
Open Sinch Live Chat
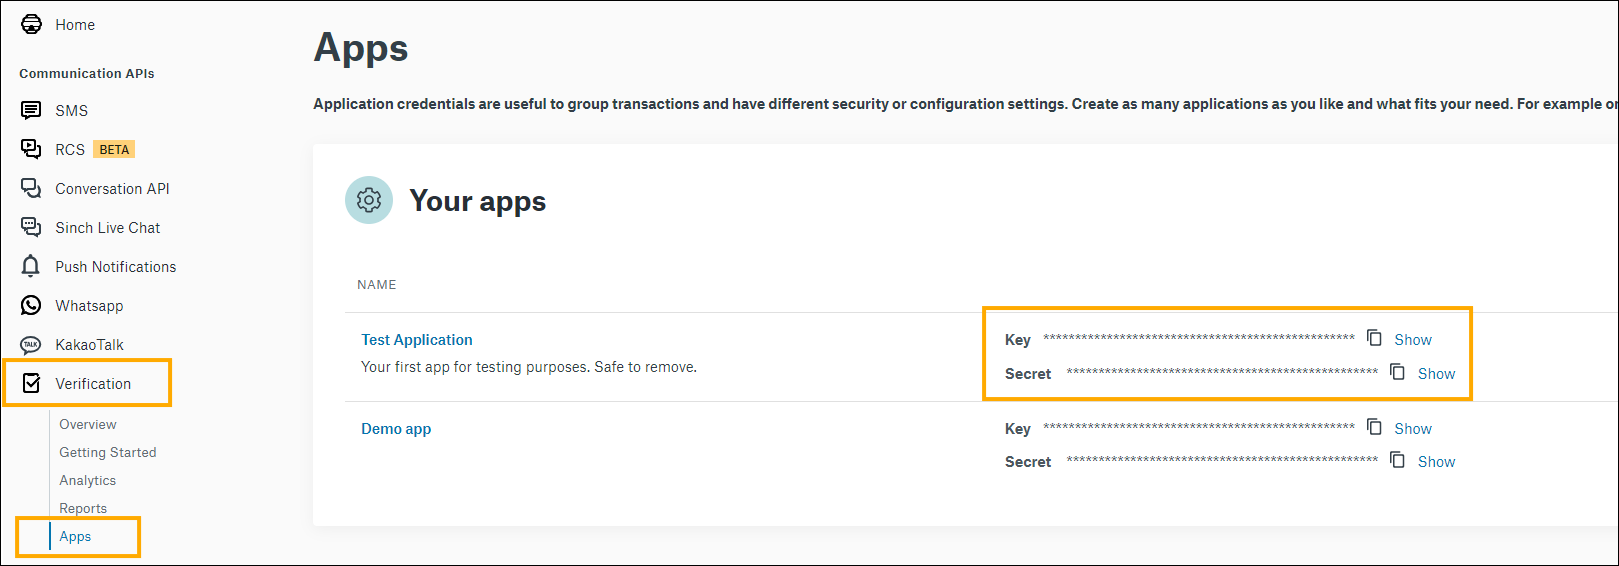pos(107,228)
